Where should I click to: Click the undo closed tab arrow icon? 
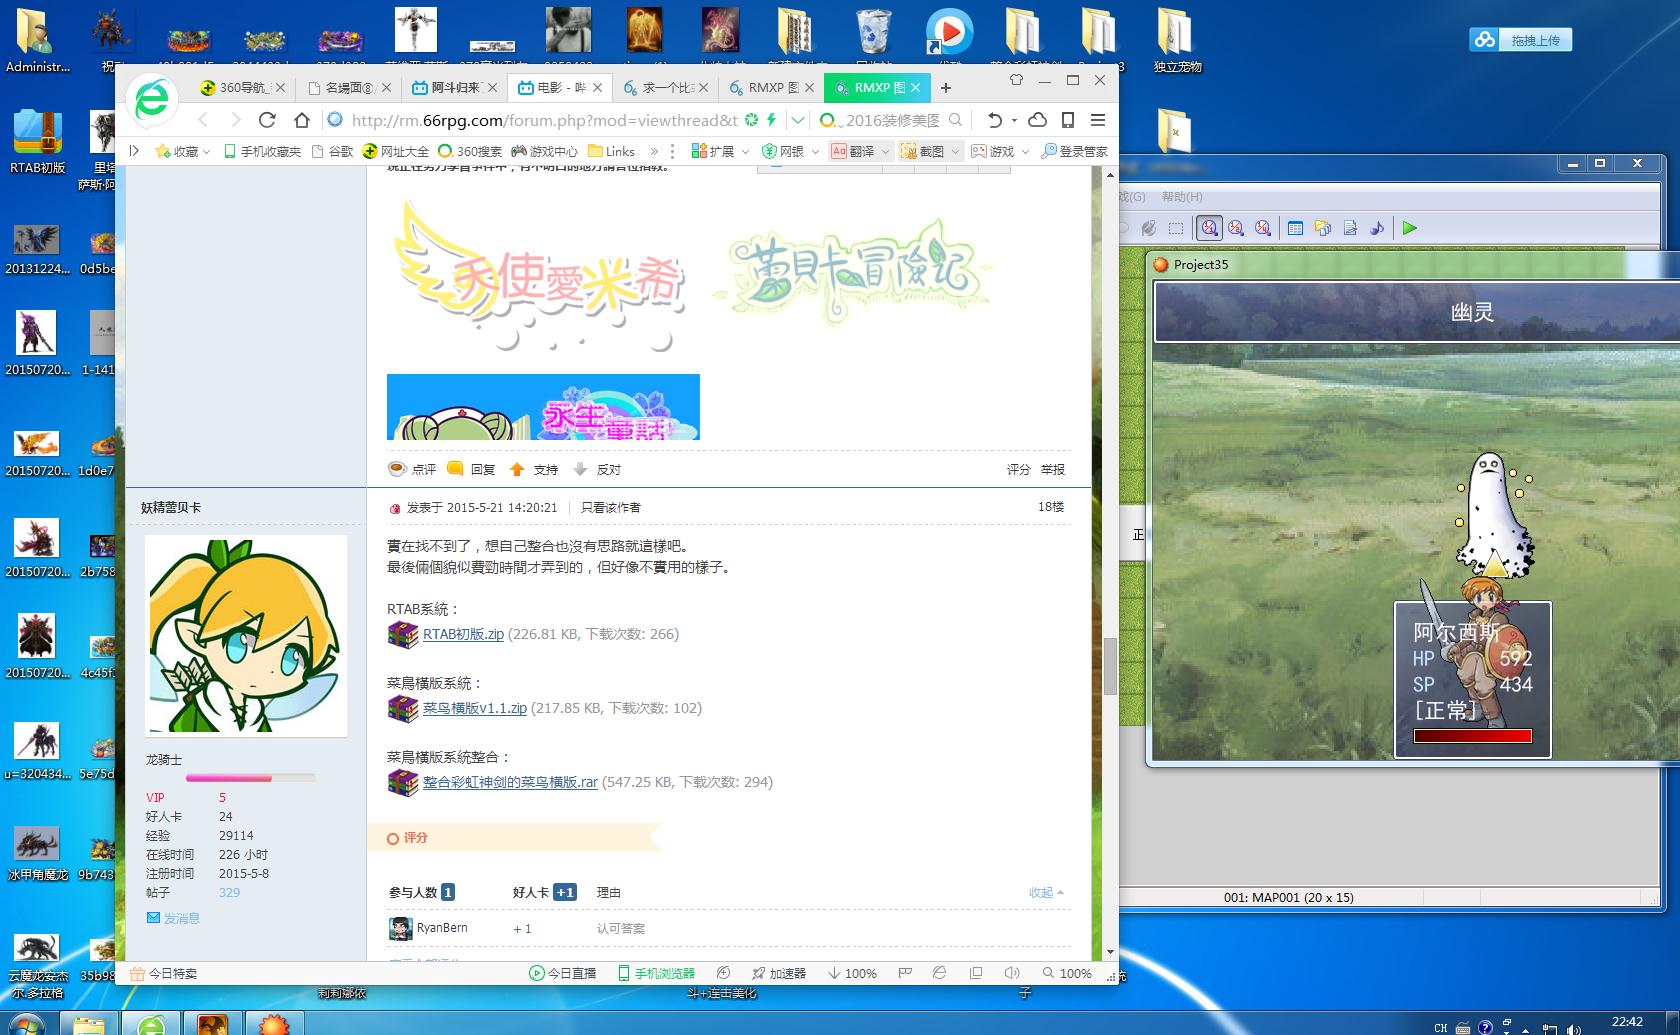click(995, 120)
